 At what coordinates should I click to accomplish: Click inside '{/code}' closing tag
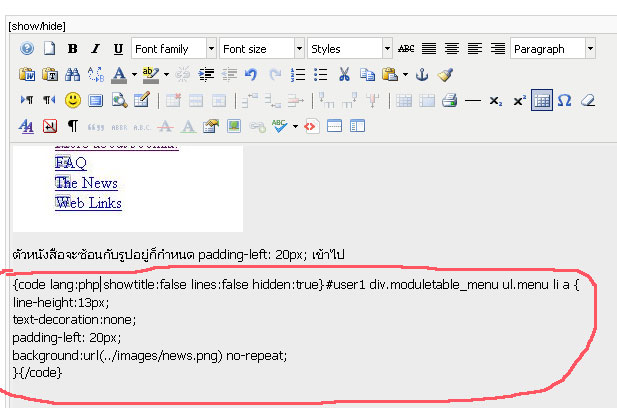[41, 372]
